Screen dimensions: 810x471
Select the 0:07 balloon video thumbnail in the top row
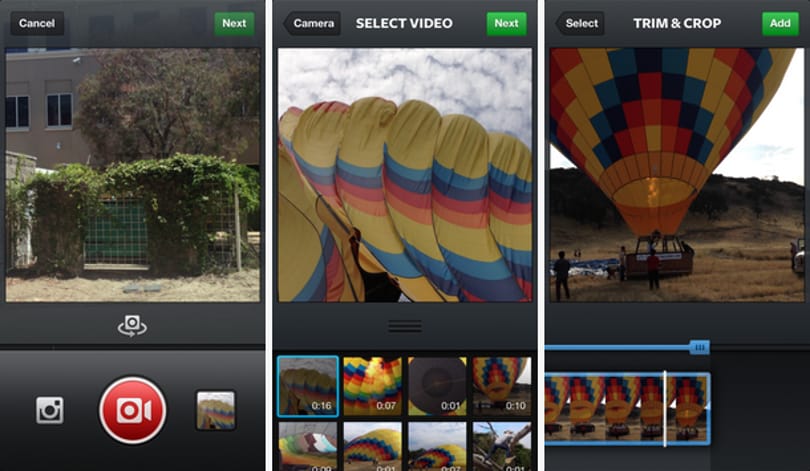tap(372, 386)
